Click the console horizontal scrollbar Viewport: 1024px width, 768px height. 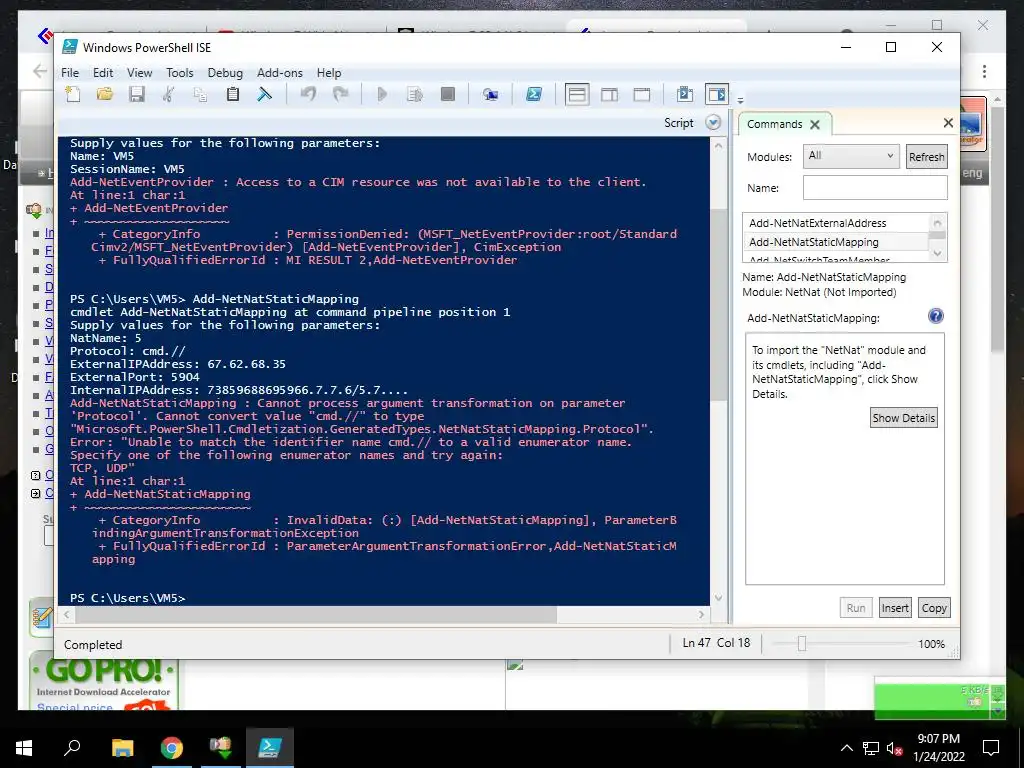pos(315,615)
